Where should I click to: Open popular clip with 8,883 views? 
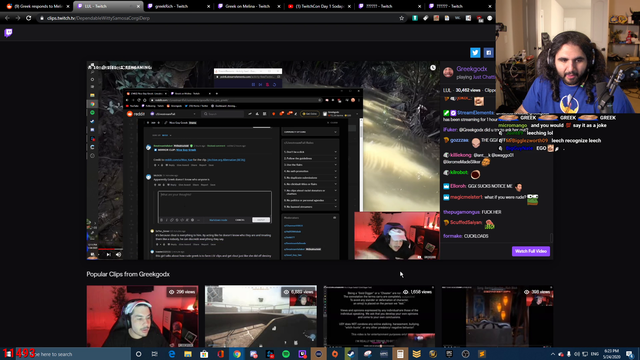[261, 316]
